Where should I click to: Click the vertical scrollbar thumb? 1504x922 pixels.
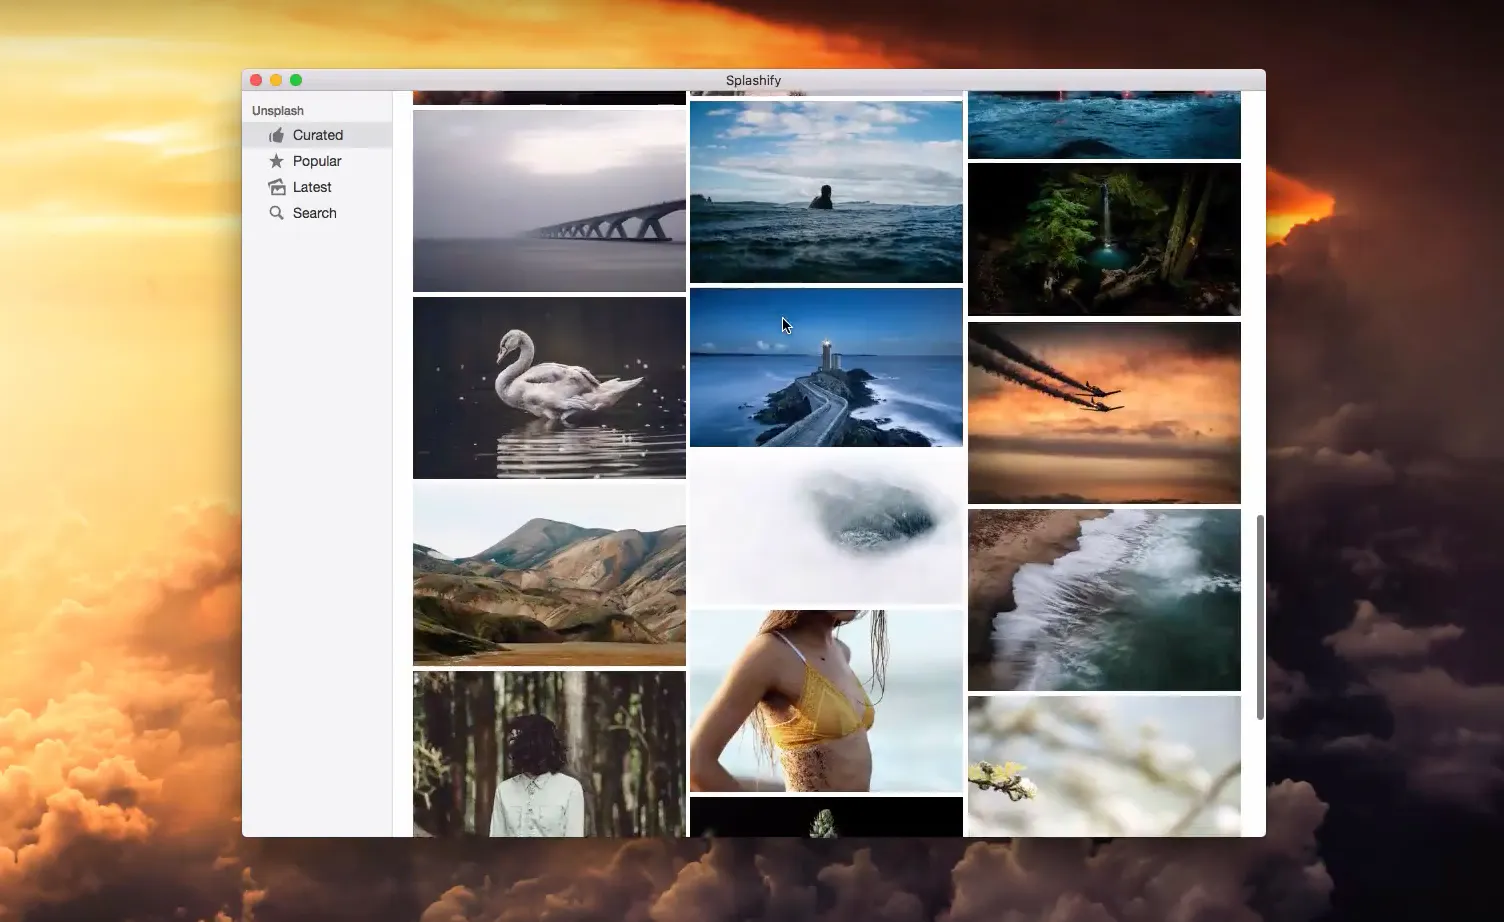click(1260, 617)
